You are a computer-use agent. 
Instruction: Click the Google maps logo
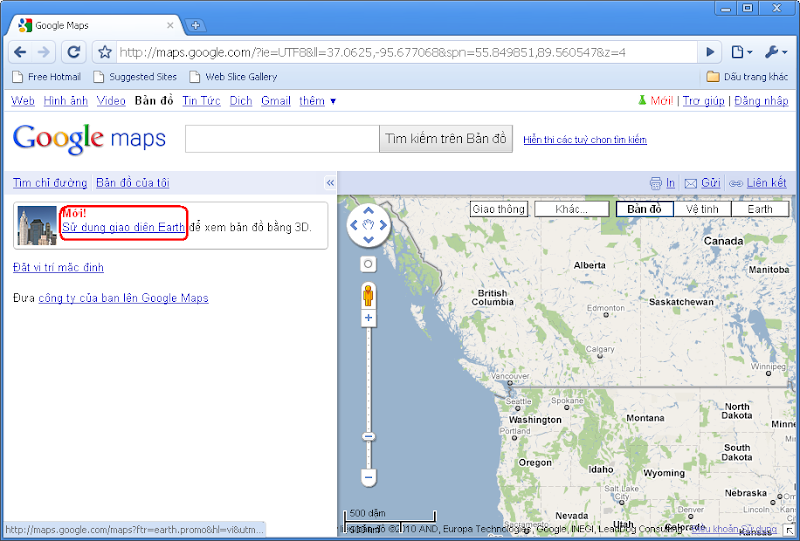point(89,138)
